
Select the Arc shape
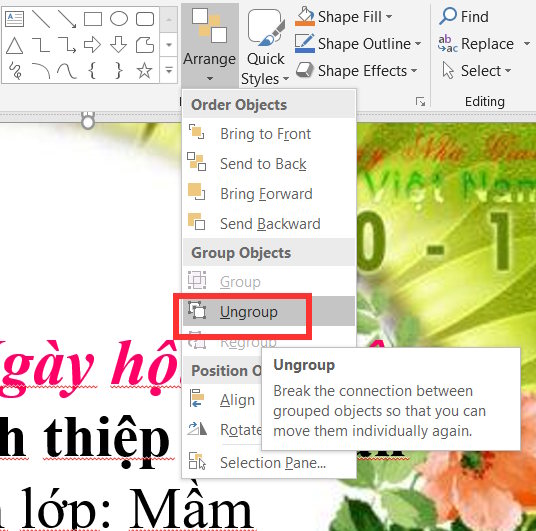click(x=41, y=71)
